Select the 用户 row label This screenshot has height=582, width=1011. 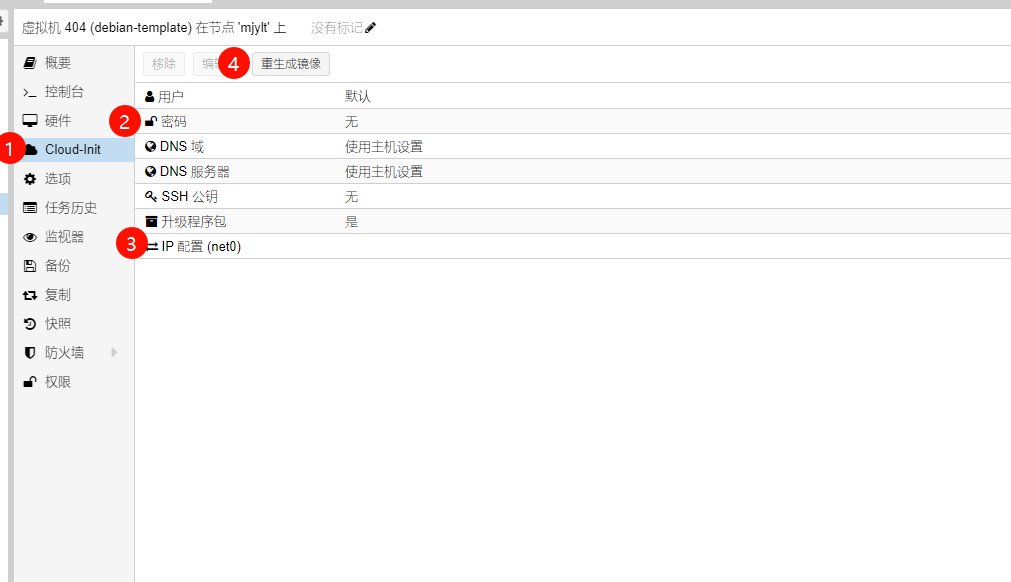pyautogui.click(x=171, y=97)
